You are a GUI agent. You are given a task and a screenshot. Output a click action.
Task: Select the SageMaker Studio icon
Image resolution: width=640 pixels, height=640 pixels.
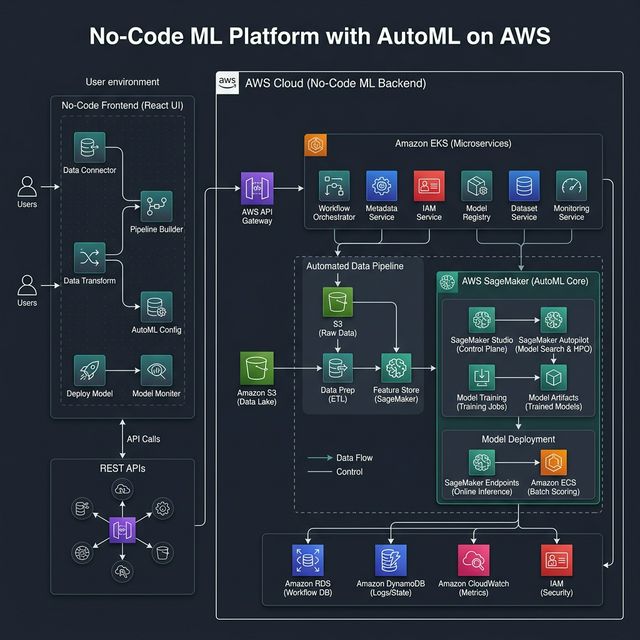tap(482, 320)
